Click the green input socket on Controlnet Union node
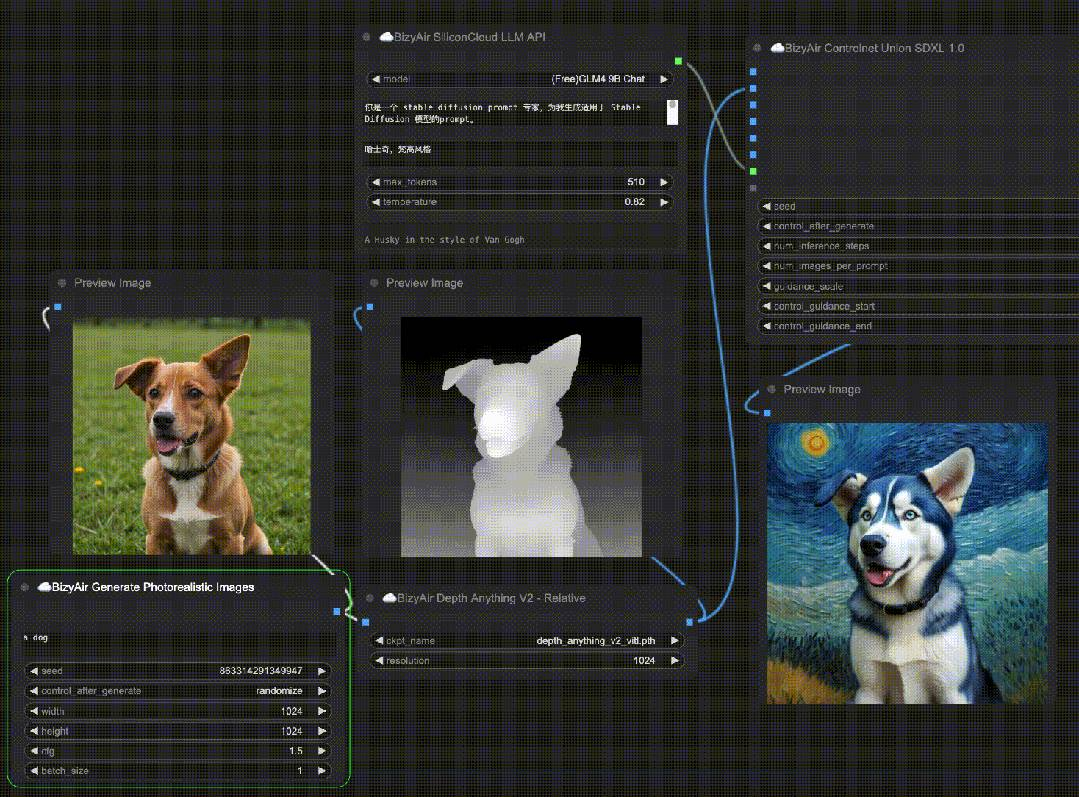This screenshot has height=797, width=1079. point(753,171)
